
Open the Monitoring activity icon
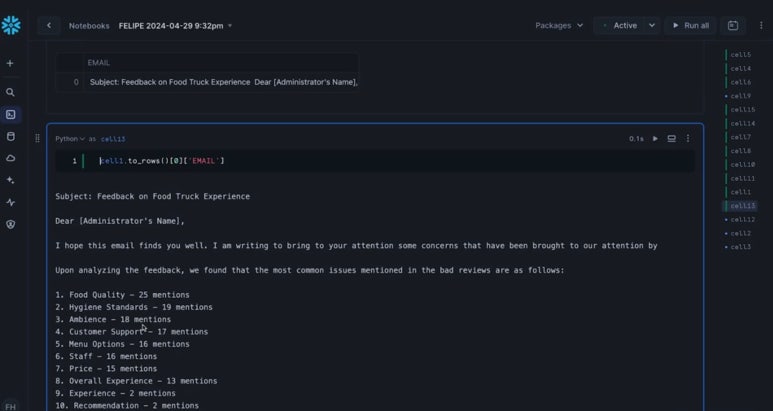(11, 202)
